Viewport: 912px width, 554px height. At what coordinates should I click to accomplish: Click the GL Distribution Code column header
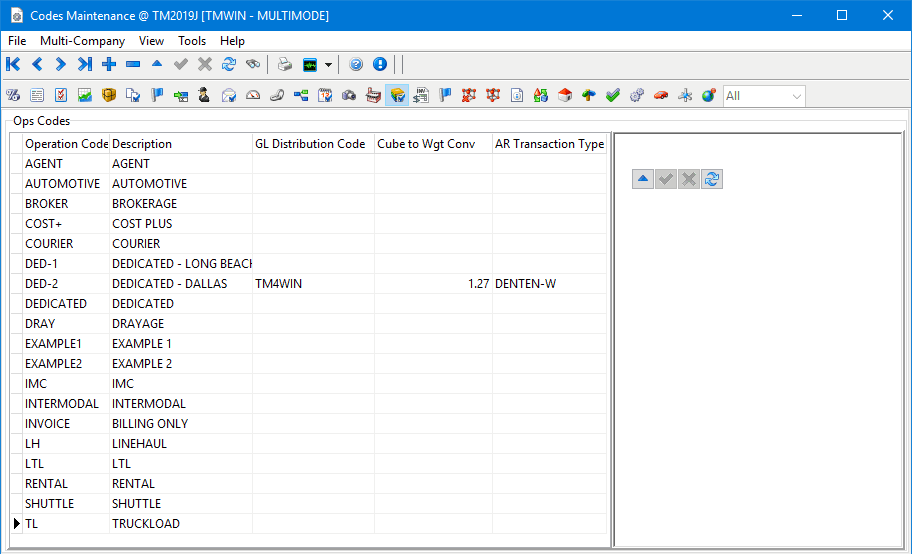pos(310,144)
